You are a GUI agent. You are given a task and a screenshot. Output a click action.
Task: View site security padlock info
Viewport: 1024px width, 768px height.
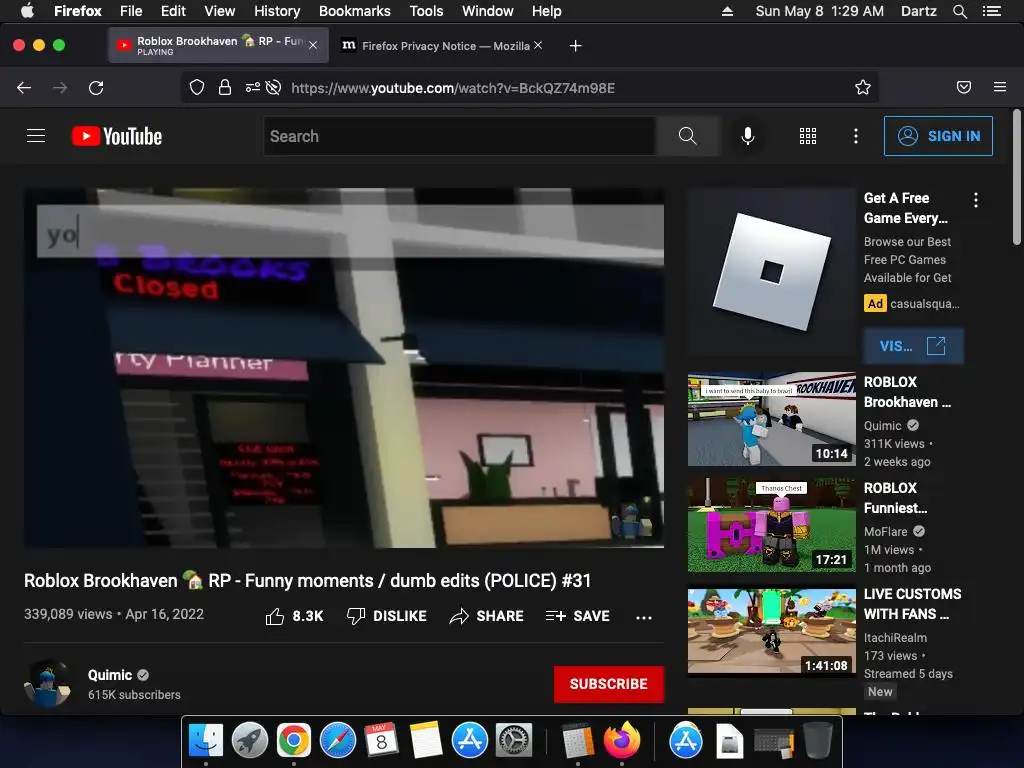coord(225,88)
